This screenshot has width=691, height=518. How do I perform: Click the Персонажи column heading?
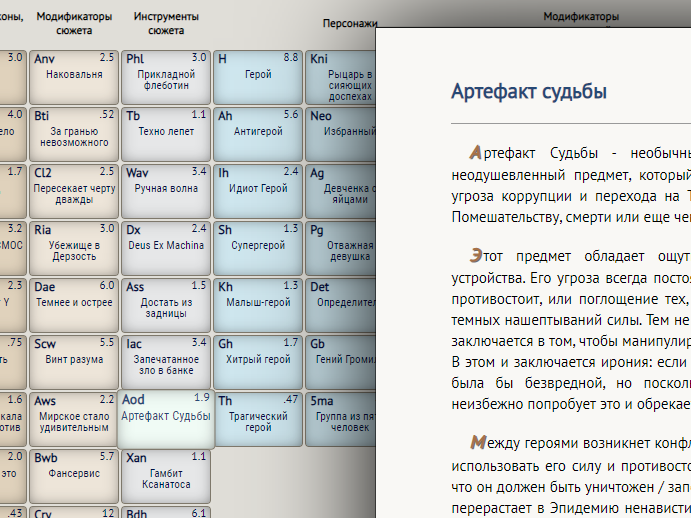tap(350, 23)
